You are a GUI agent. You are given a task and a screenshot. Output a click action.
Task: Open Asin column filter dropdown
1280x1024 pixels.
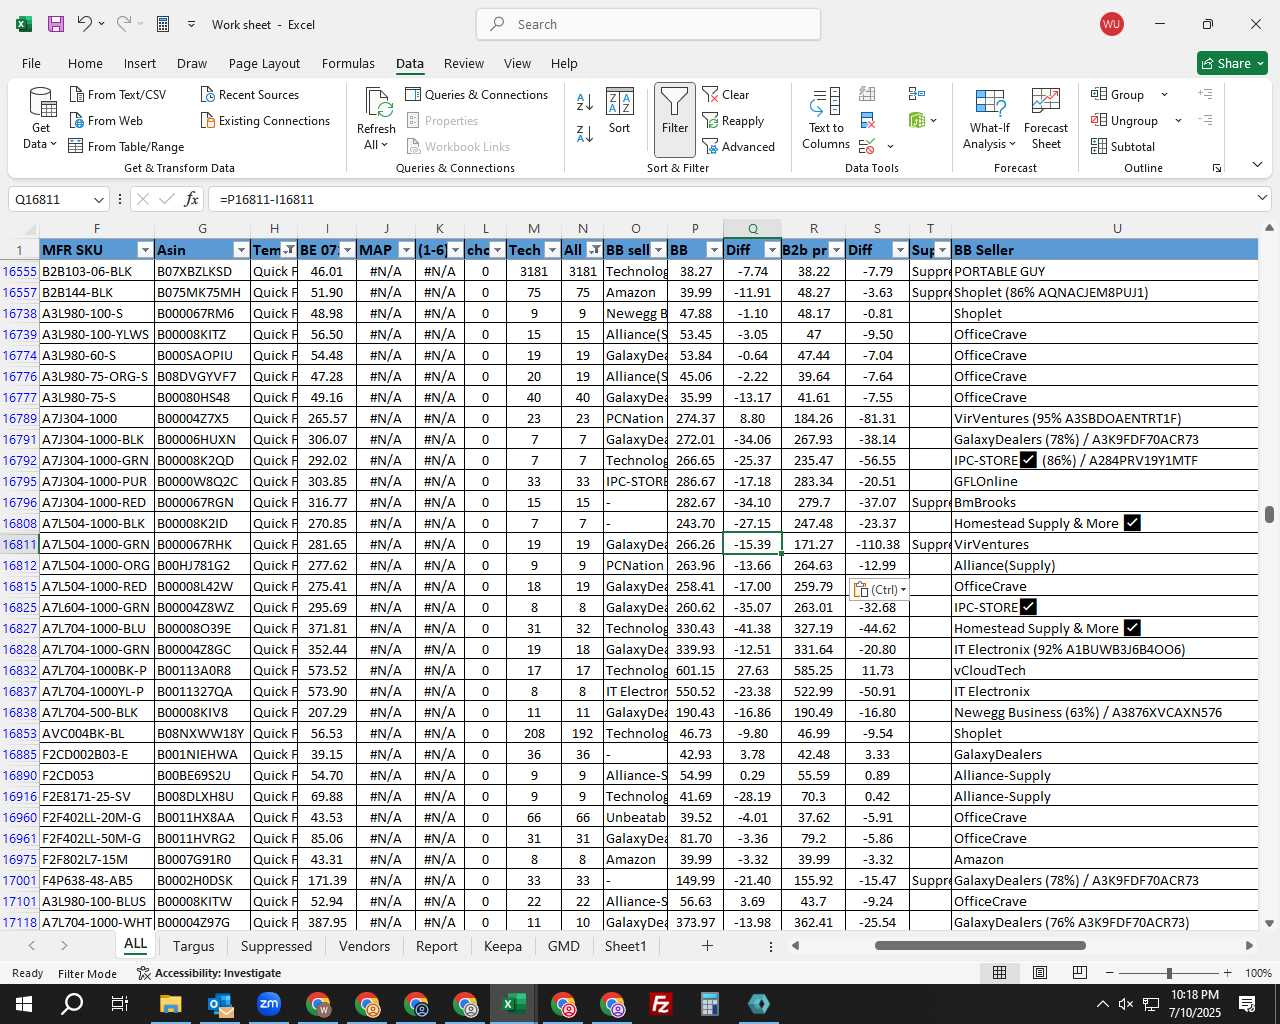click(x=240, y=250)
